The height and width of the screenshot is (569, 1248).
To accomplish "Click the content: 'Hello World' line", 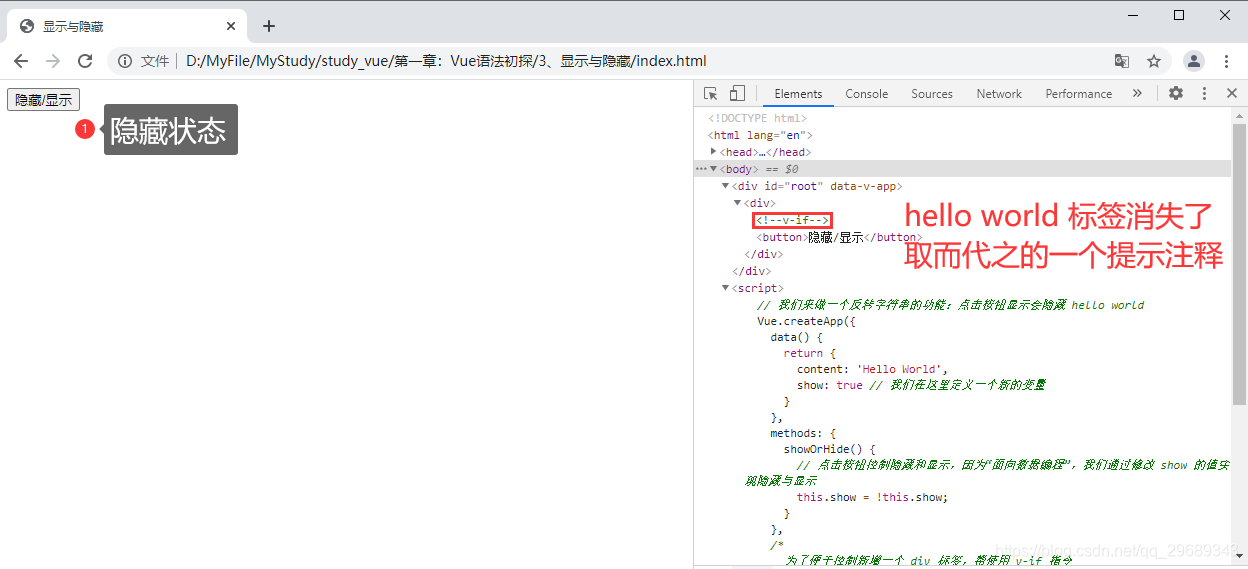I will (871, 369).
